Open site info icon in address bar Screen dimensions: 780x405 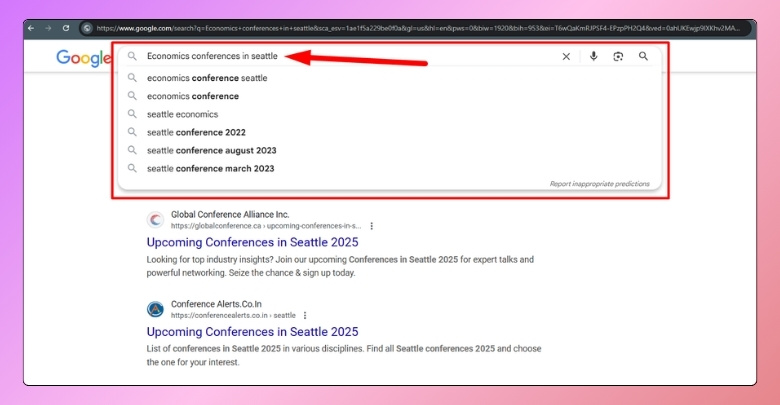point(87,28)
